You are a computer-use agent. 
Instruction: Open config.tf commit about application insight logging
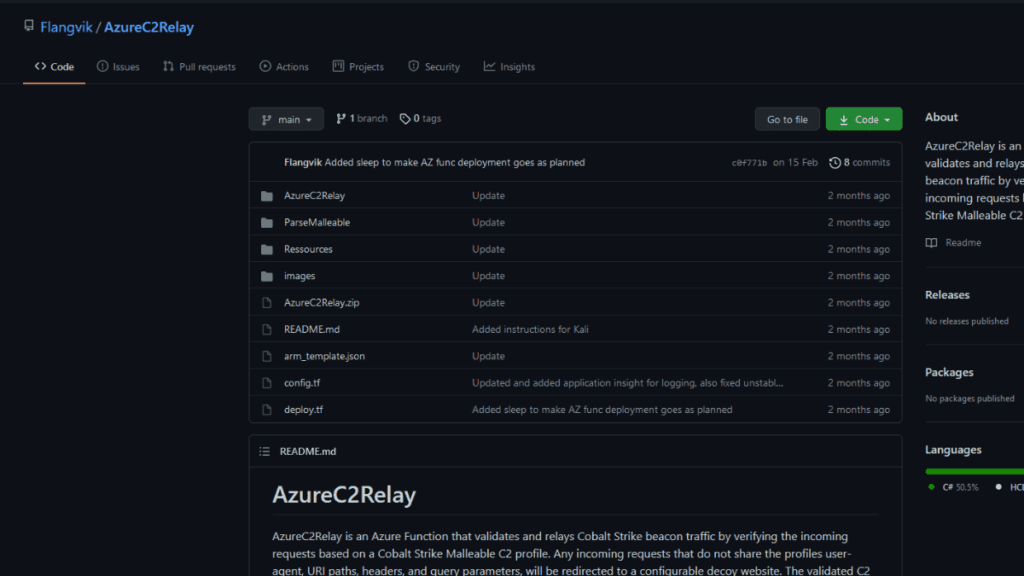point(628,383)
